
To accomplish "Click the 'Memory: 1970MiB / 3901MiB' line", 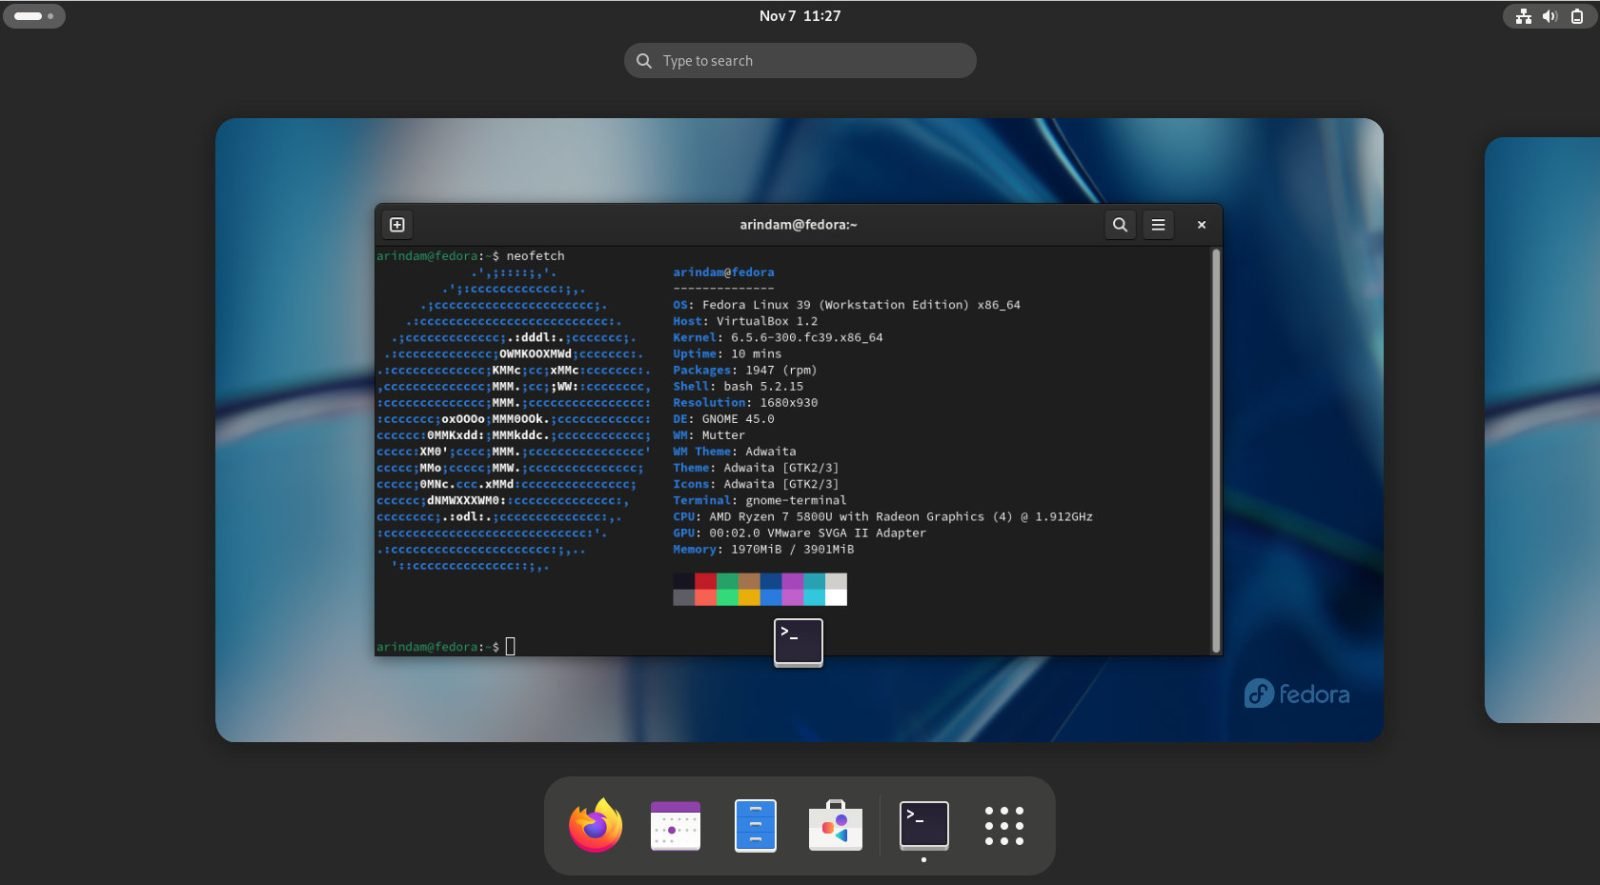I will click(x=763, y=549).
